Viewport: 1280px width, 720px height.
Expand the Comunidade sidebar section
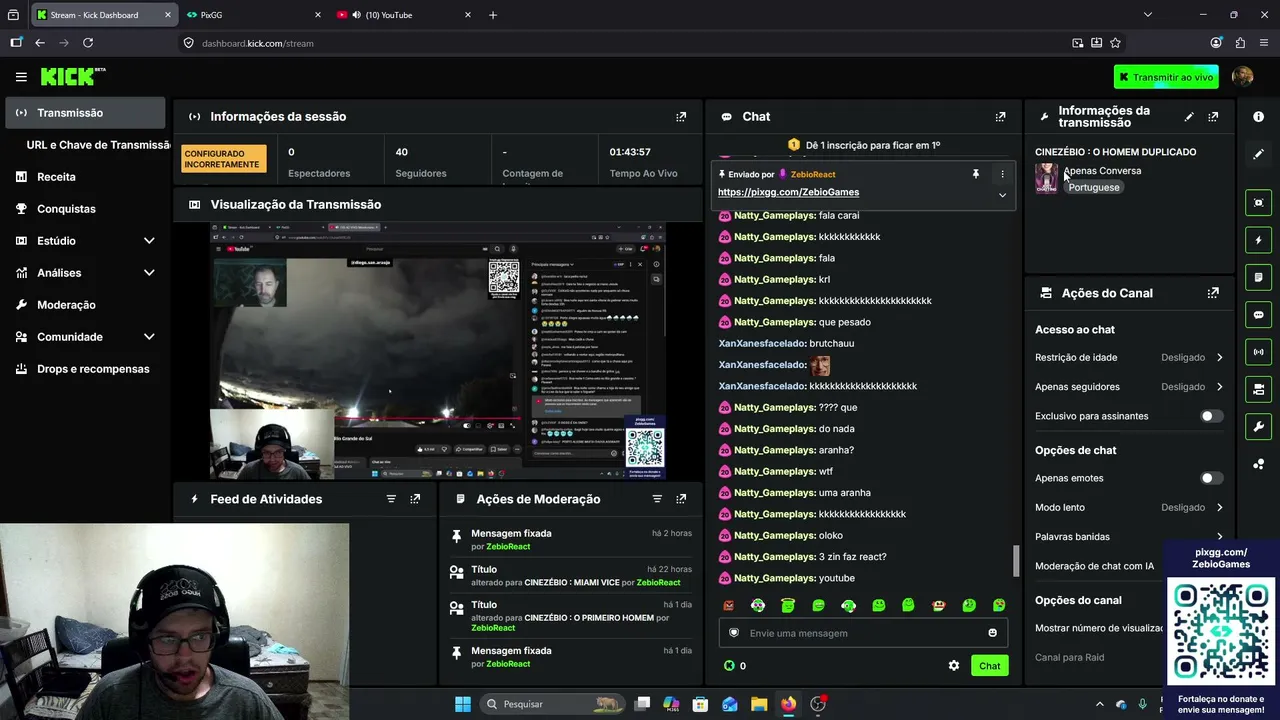coord(149,337)
